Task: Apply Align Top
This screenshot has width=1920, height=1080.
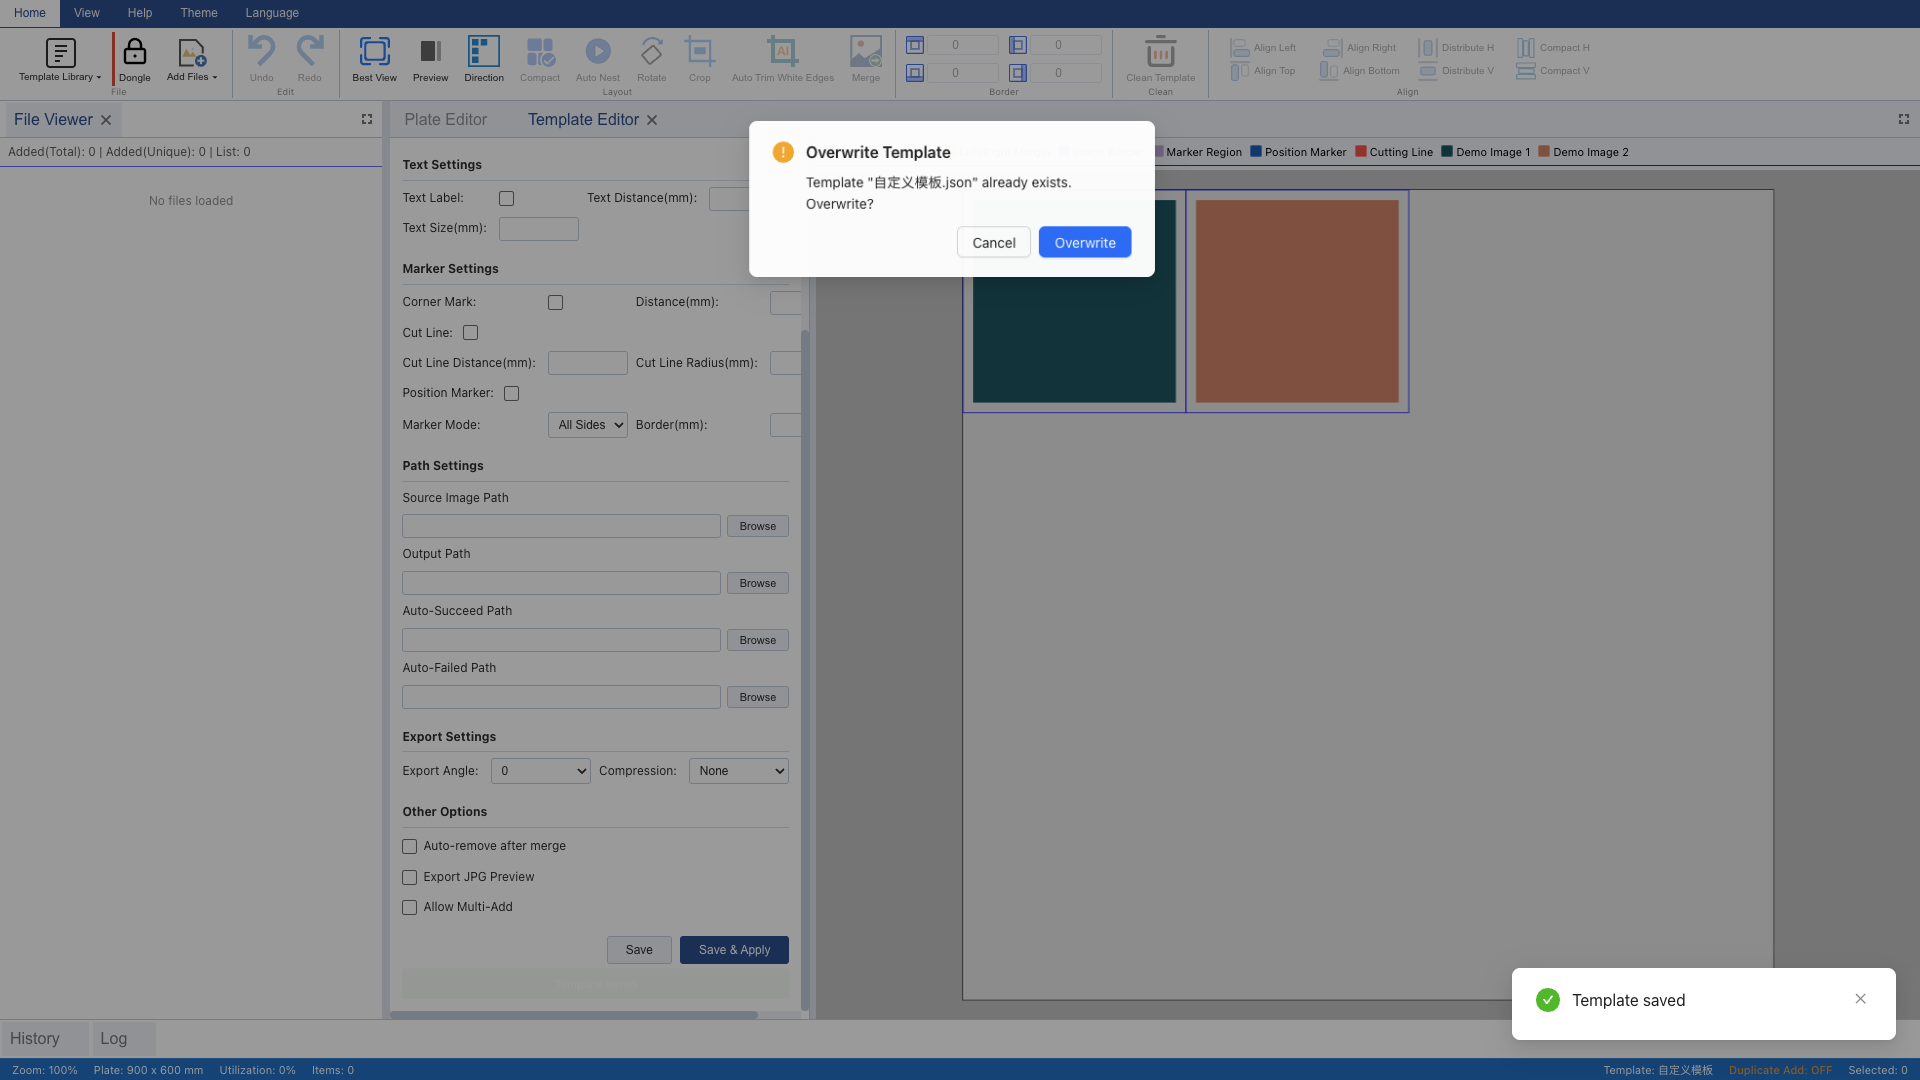Action: click(1263, 71)
